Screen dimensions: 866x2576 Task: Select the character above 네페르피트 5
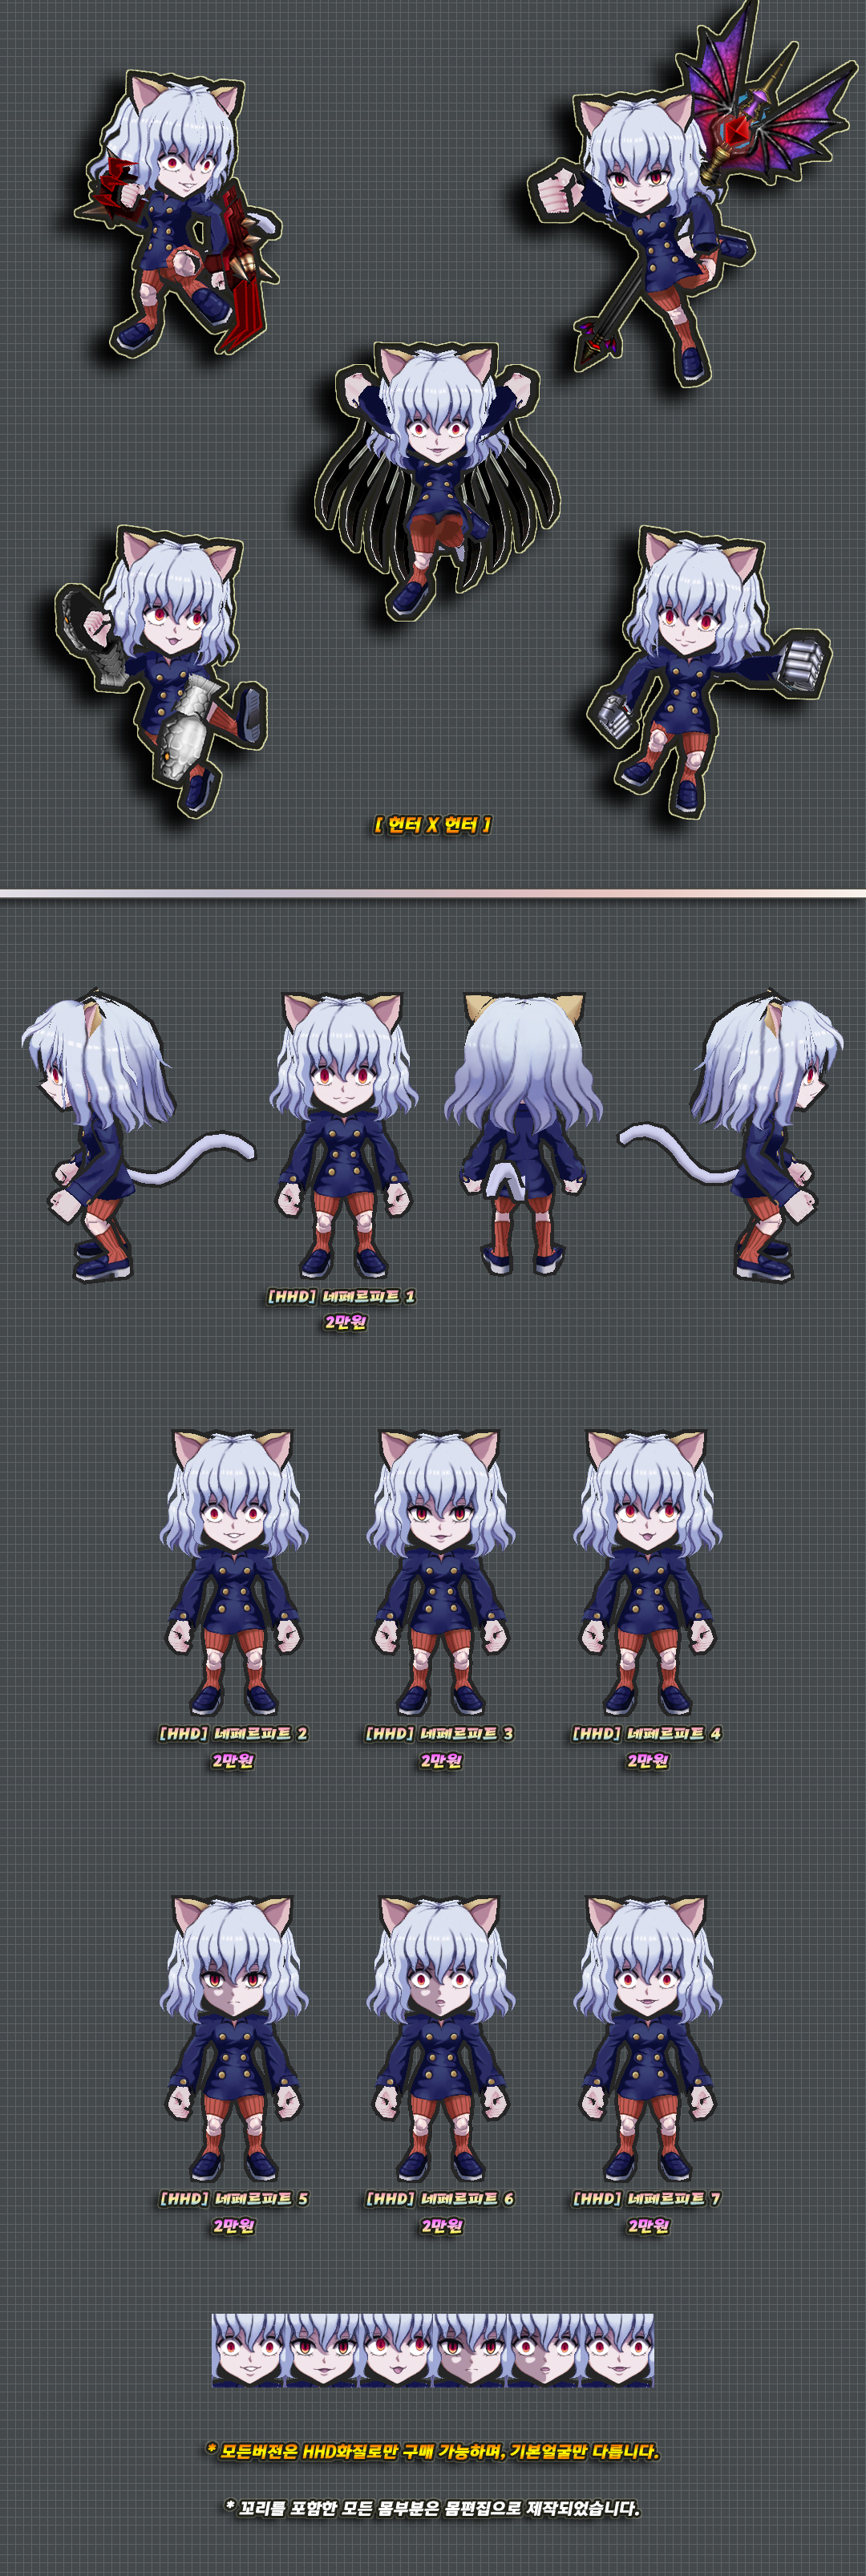pos(234,2039)
